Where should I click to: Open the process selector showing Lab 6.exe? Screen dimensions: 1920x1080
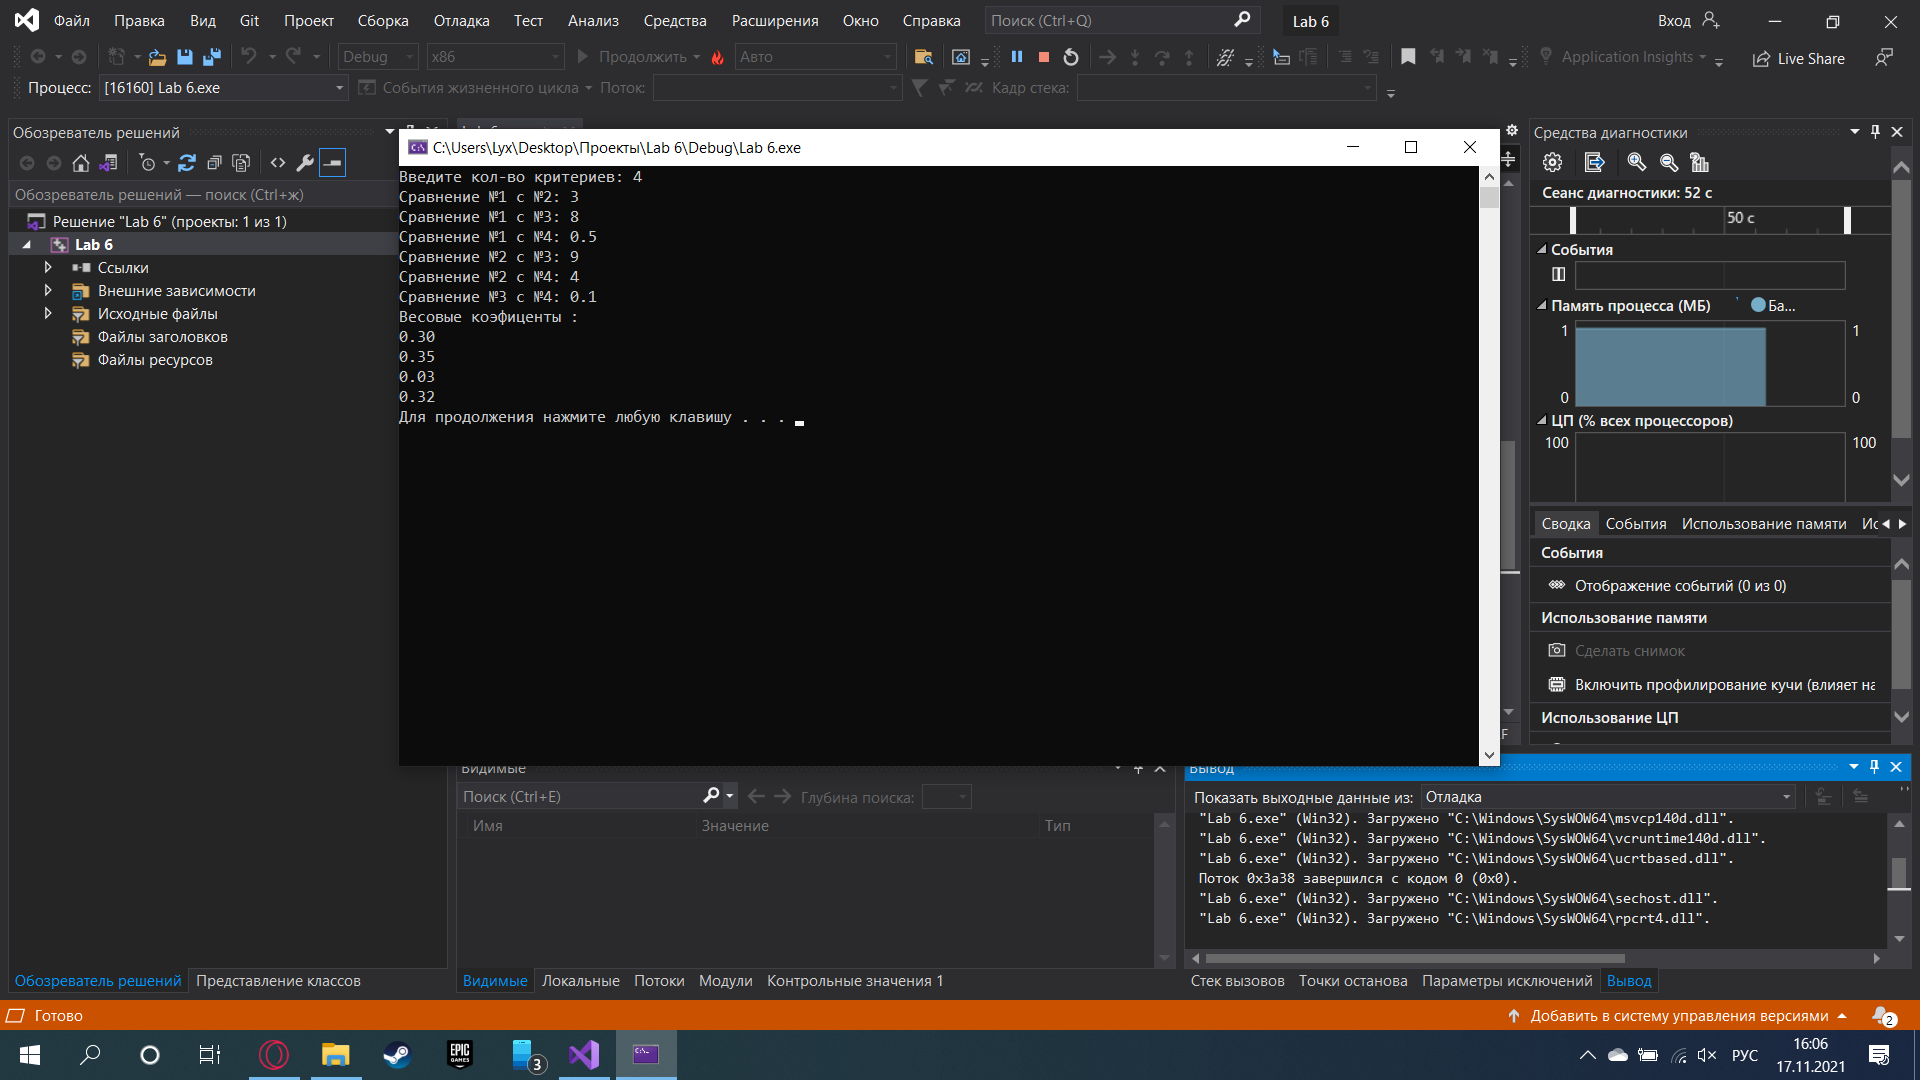point(224,88)
